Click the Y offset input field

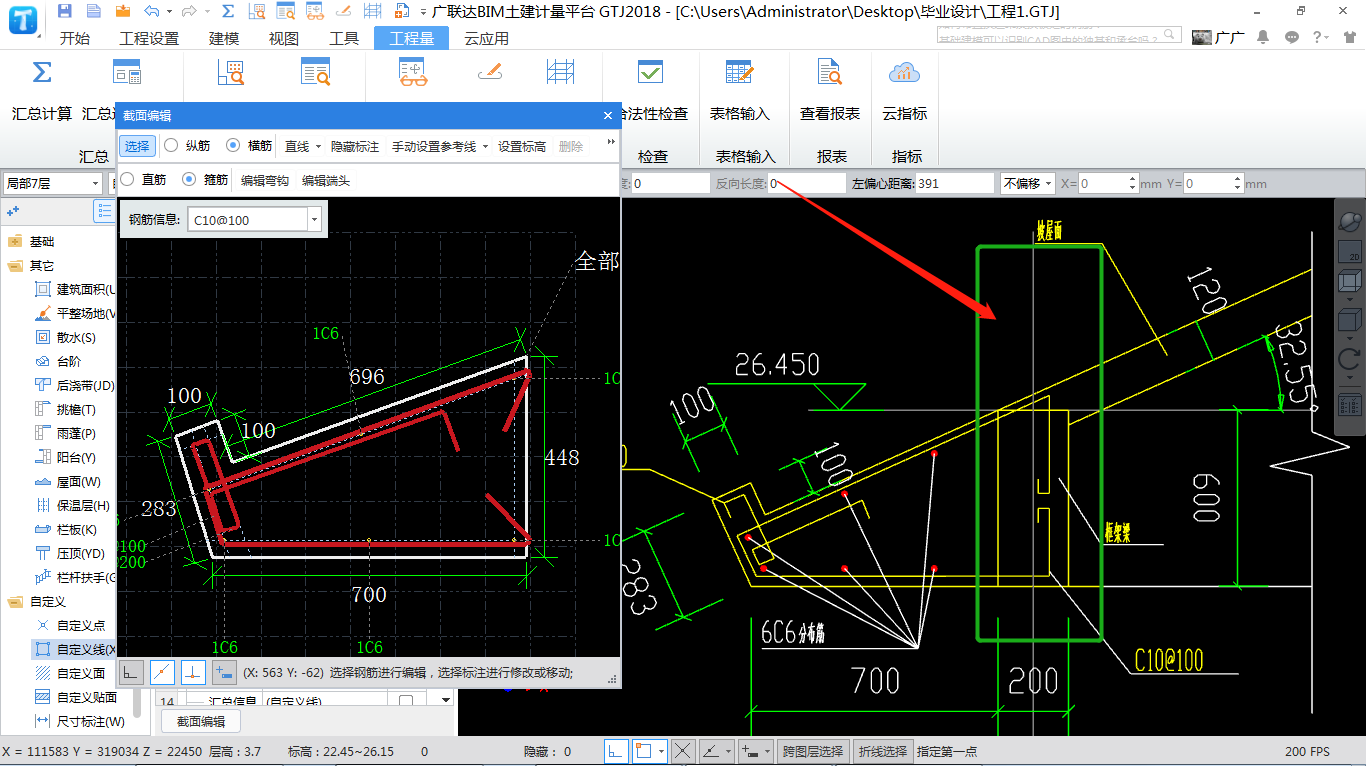point(1214,184)
